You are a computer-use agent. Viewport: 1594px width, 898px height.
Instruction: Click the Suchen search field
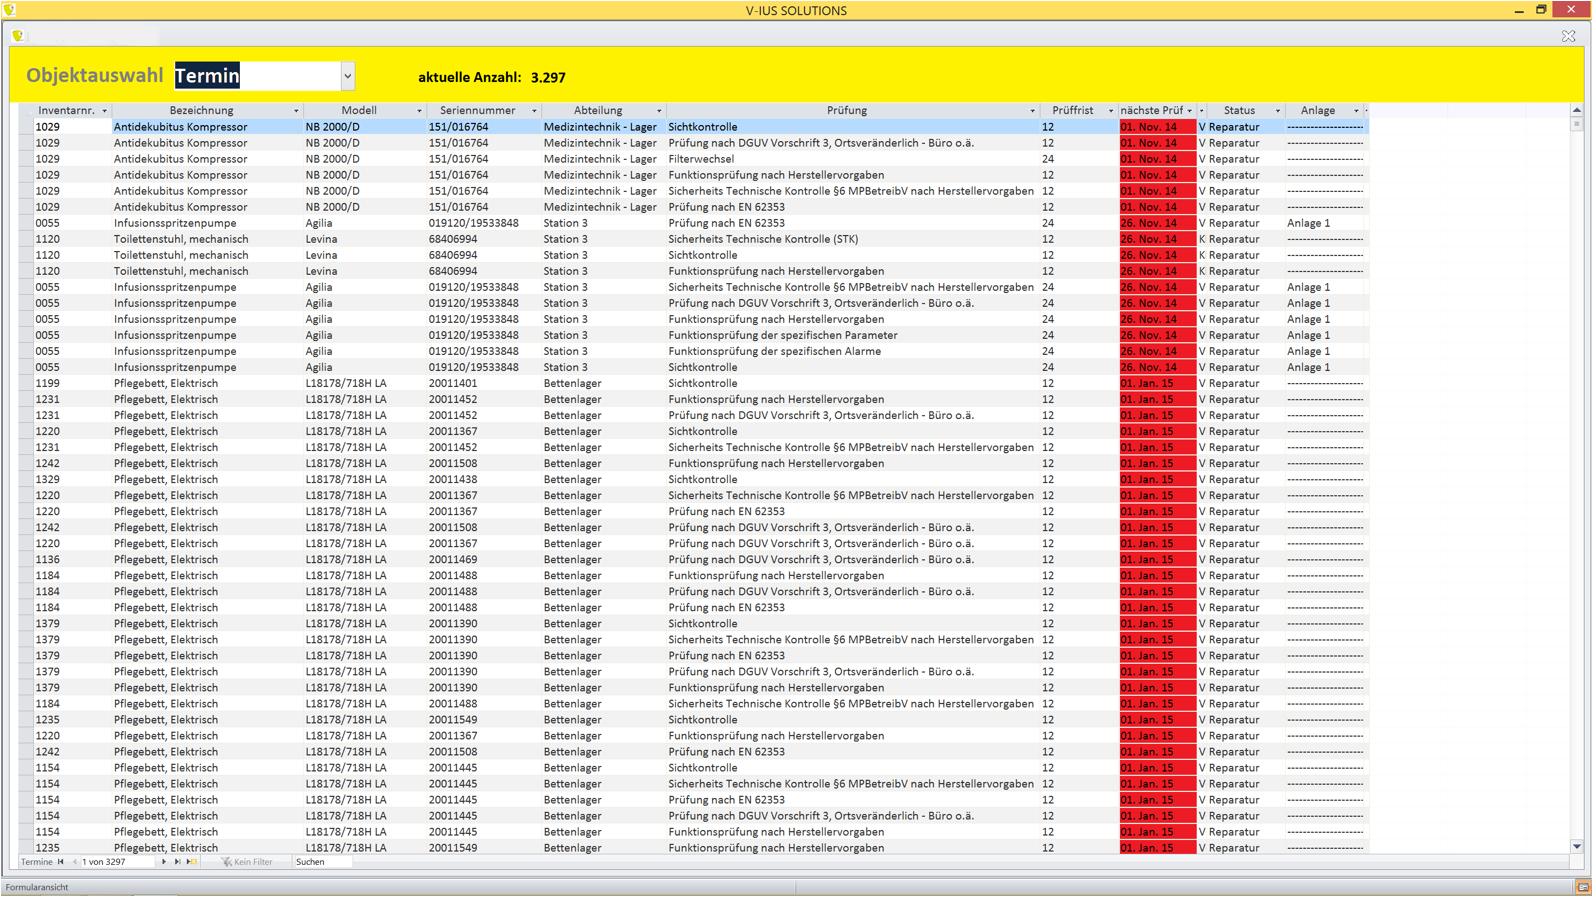click(322, 862)
